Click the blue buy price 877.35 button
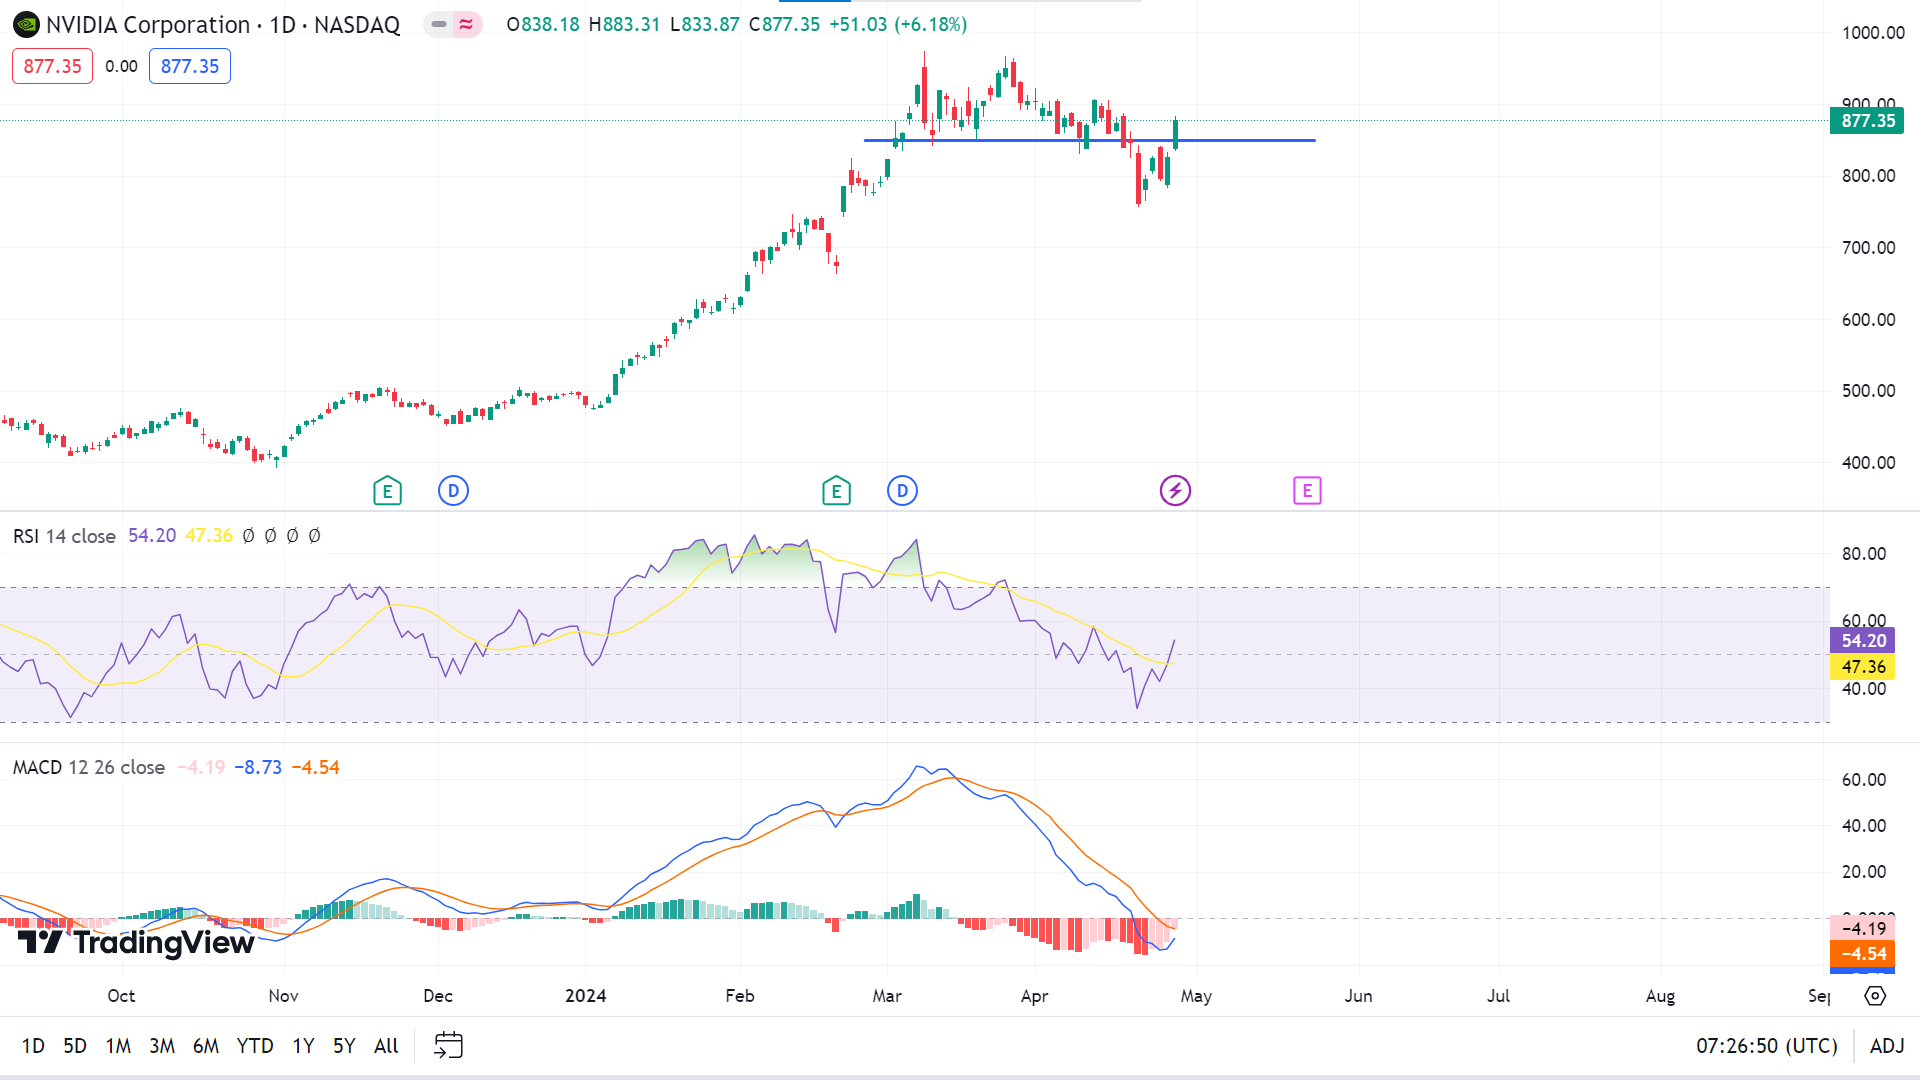This screenshot has height=1080, width=1920. point(190,66)
